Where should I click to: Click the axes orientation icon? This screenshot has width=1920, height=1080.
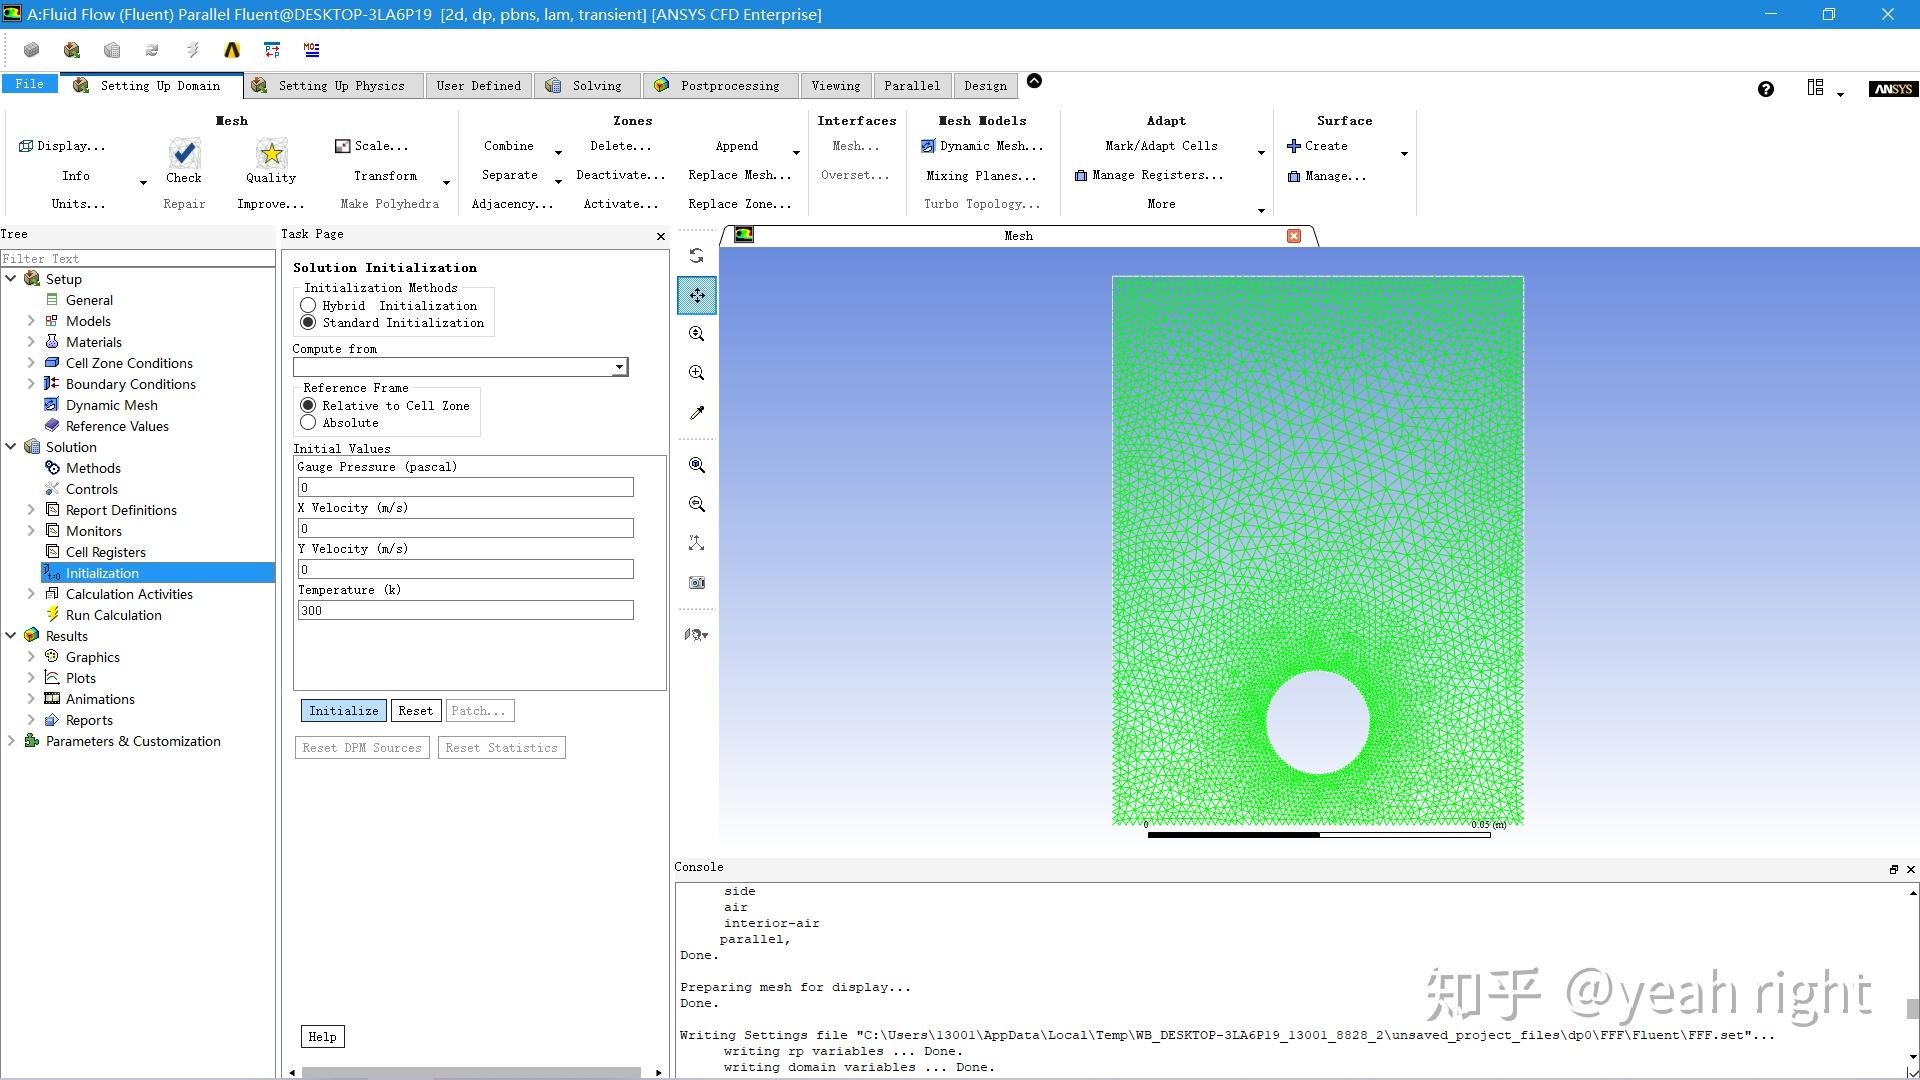[x=697, y=543]
